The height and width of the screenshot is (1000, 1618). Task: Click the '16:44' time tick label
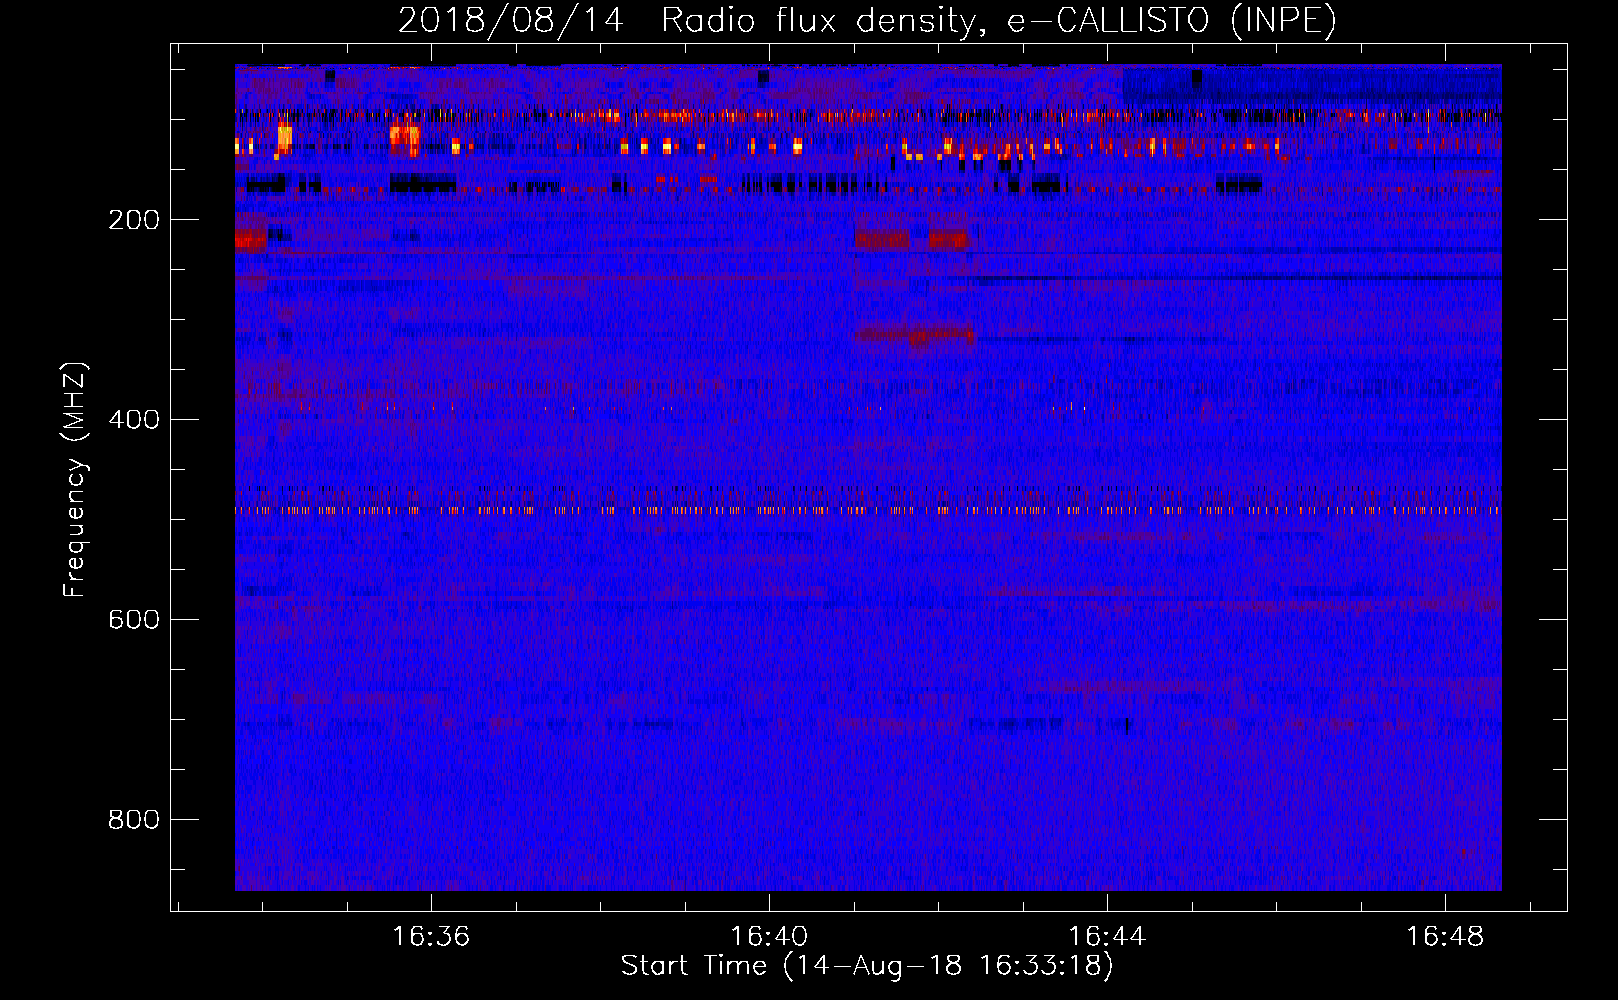[x=1107, y=937]
